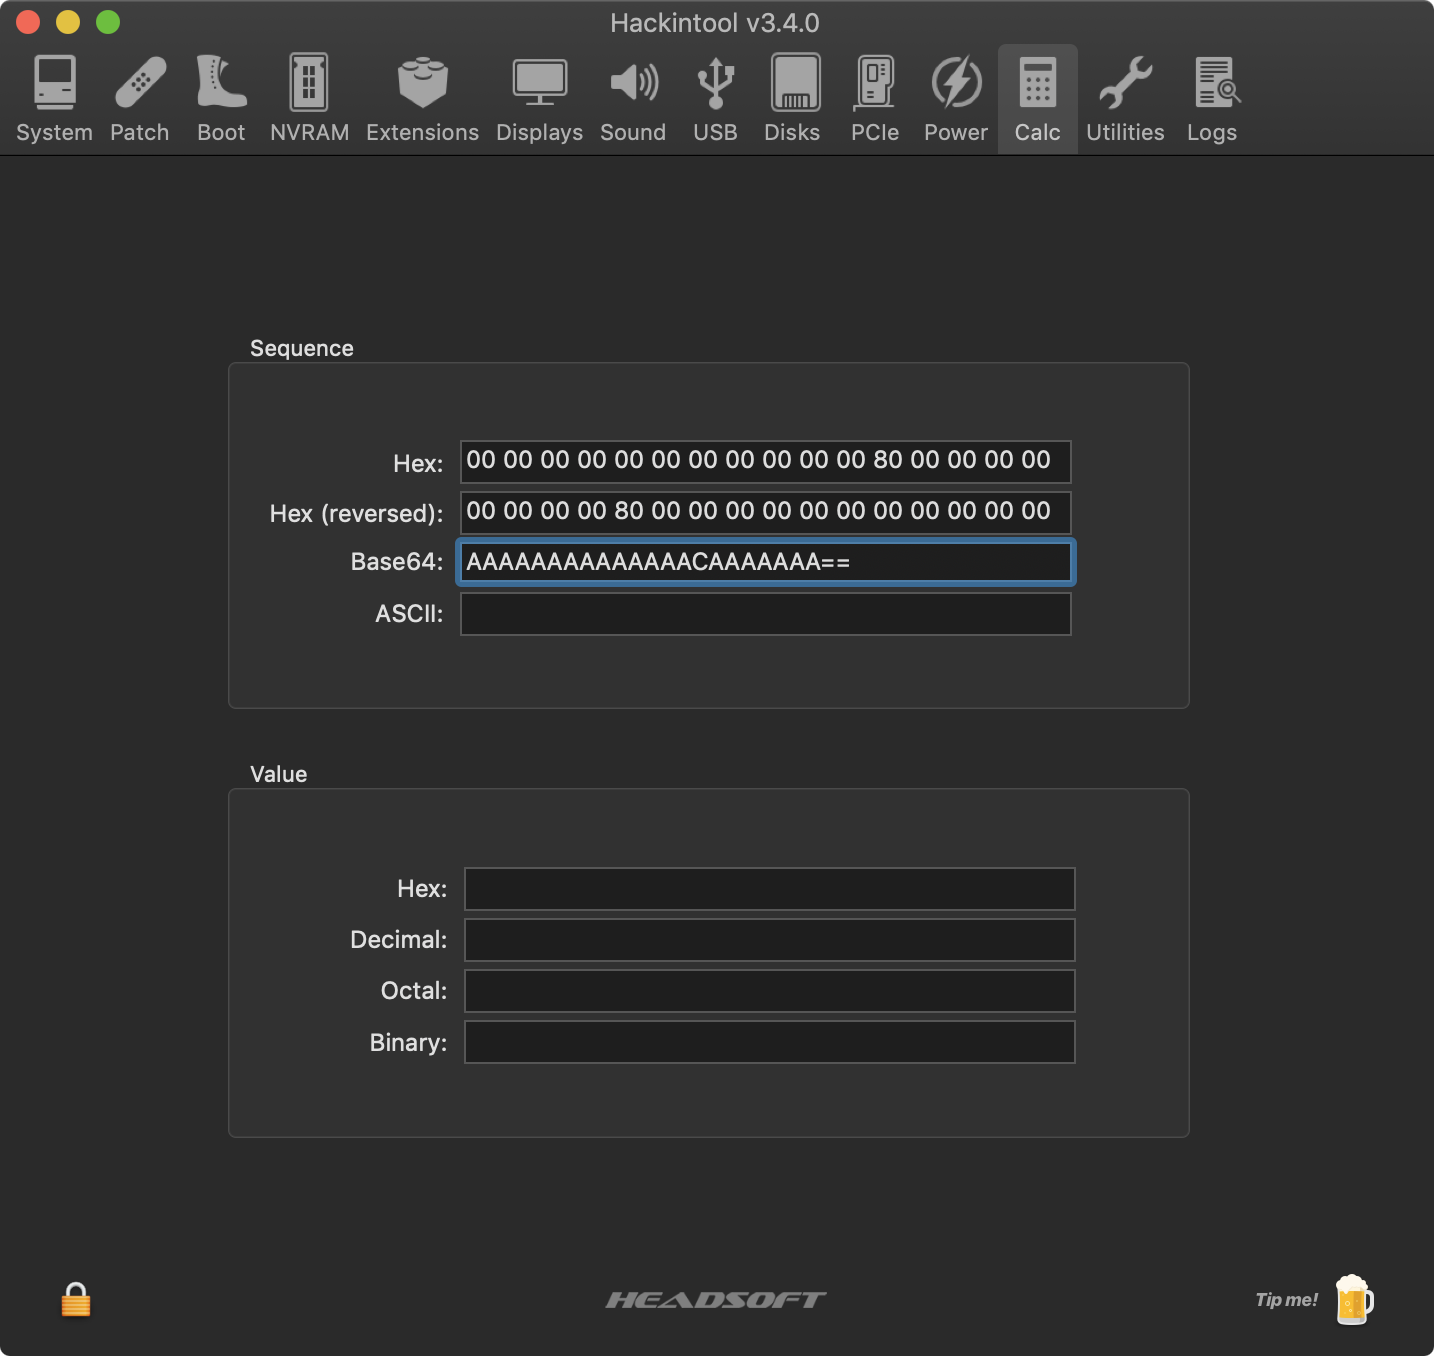
Task: Click the HEADSOFT logo link
Action: tap(716, 1300)
